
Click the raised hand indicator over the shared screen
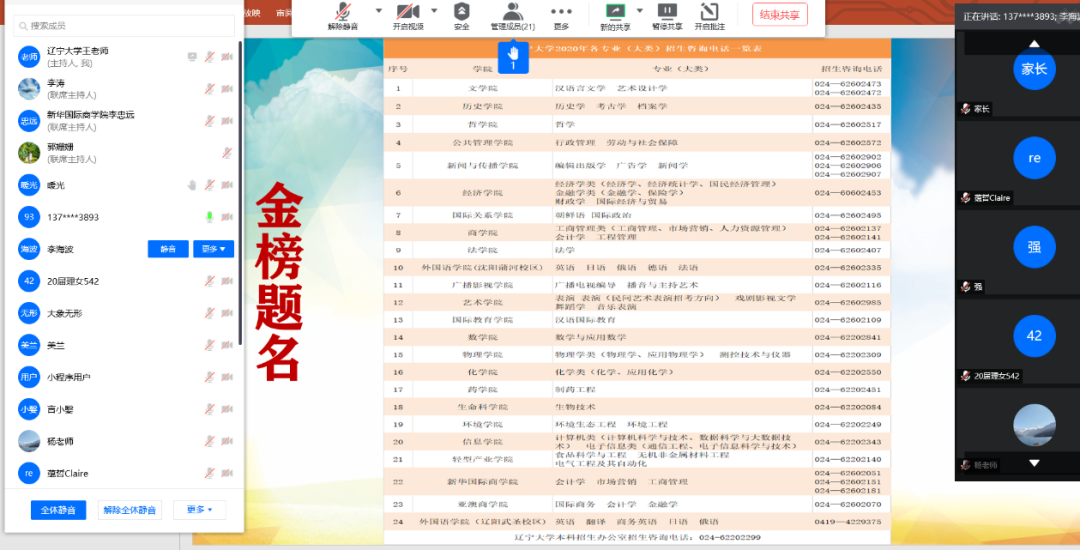(513, 55)
